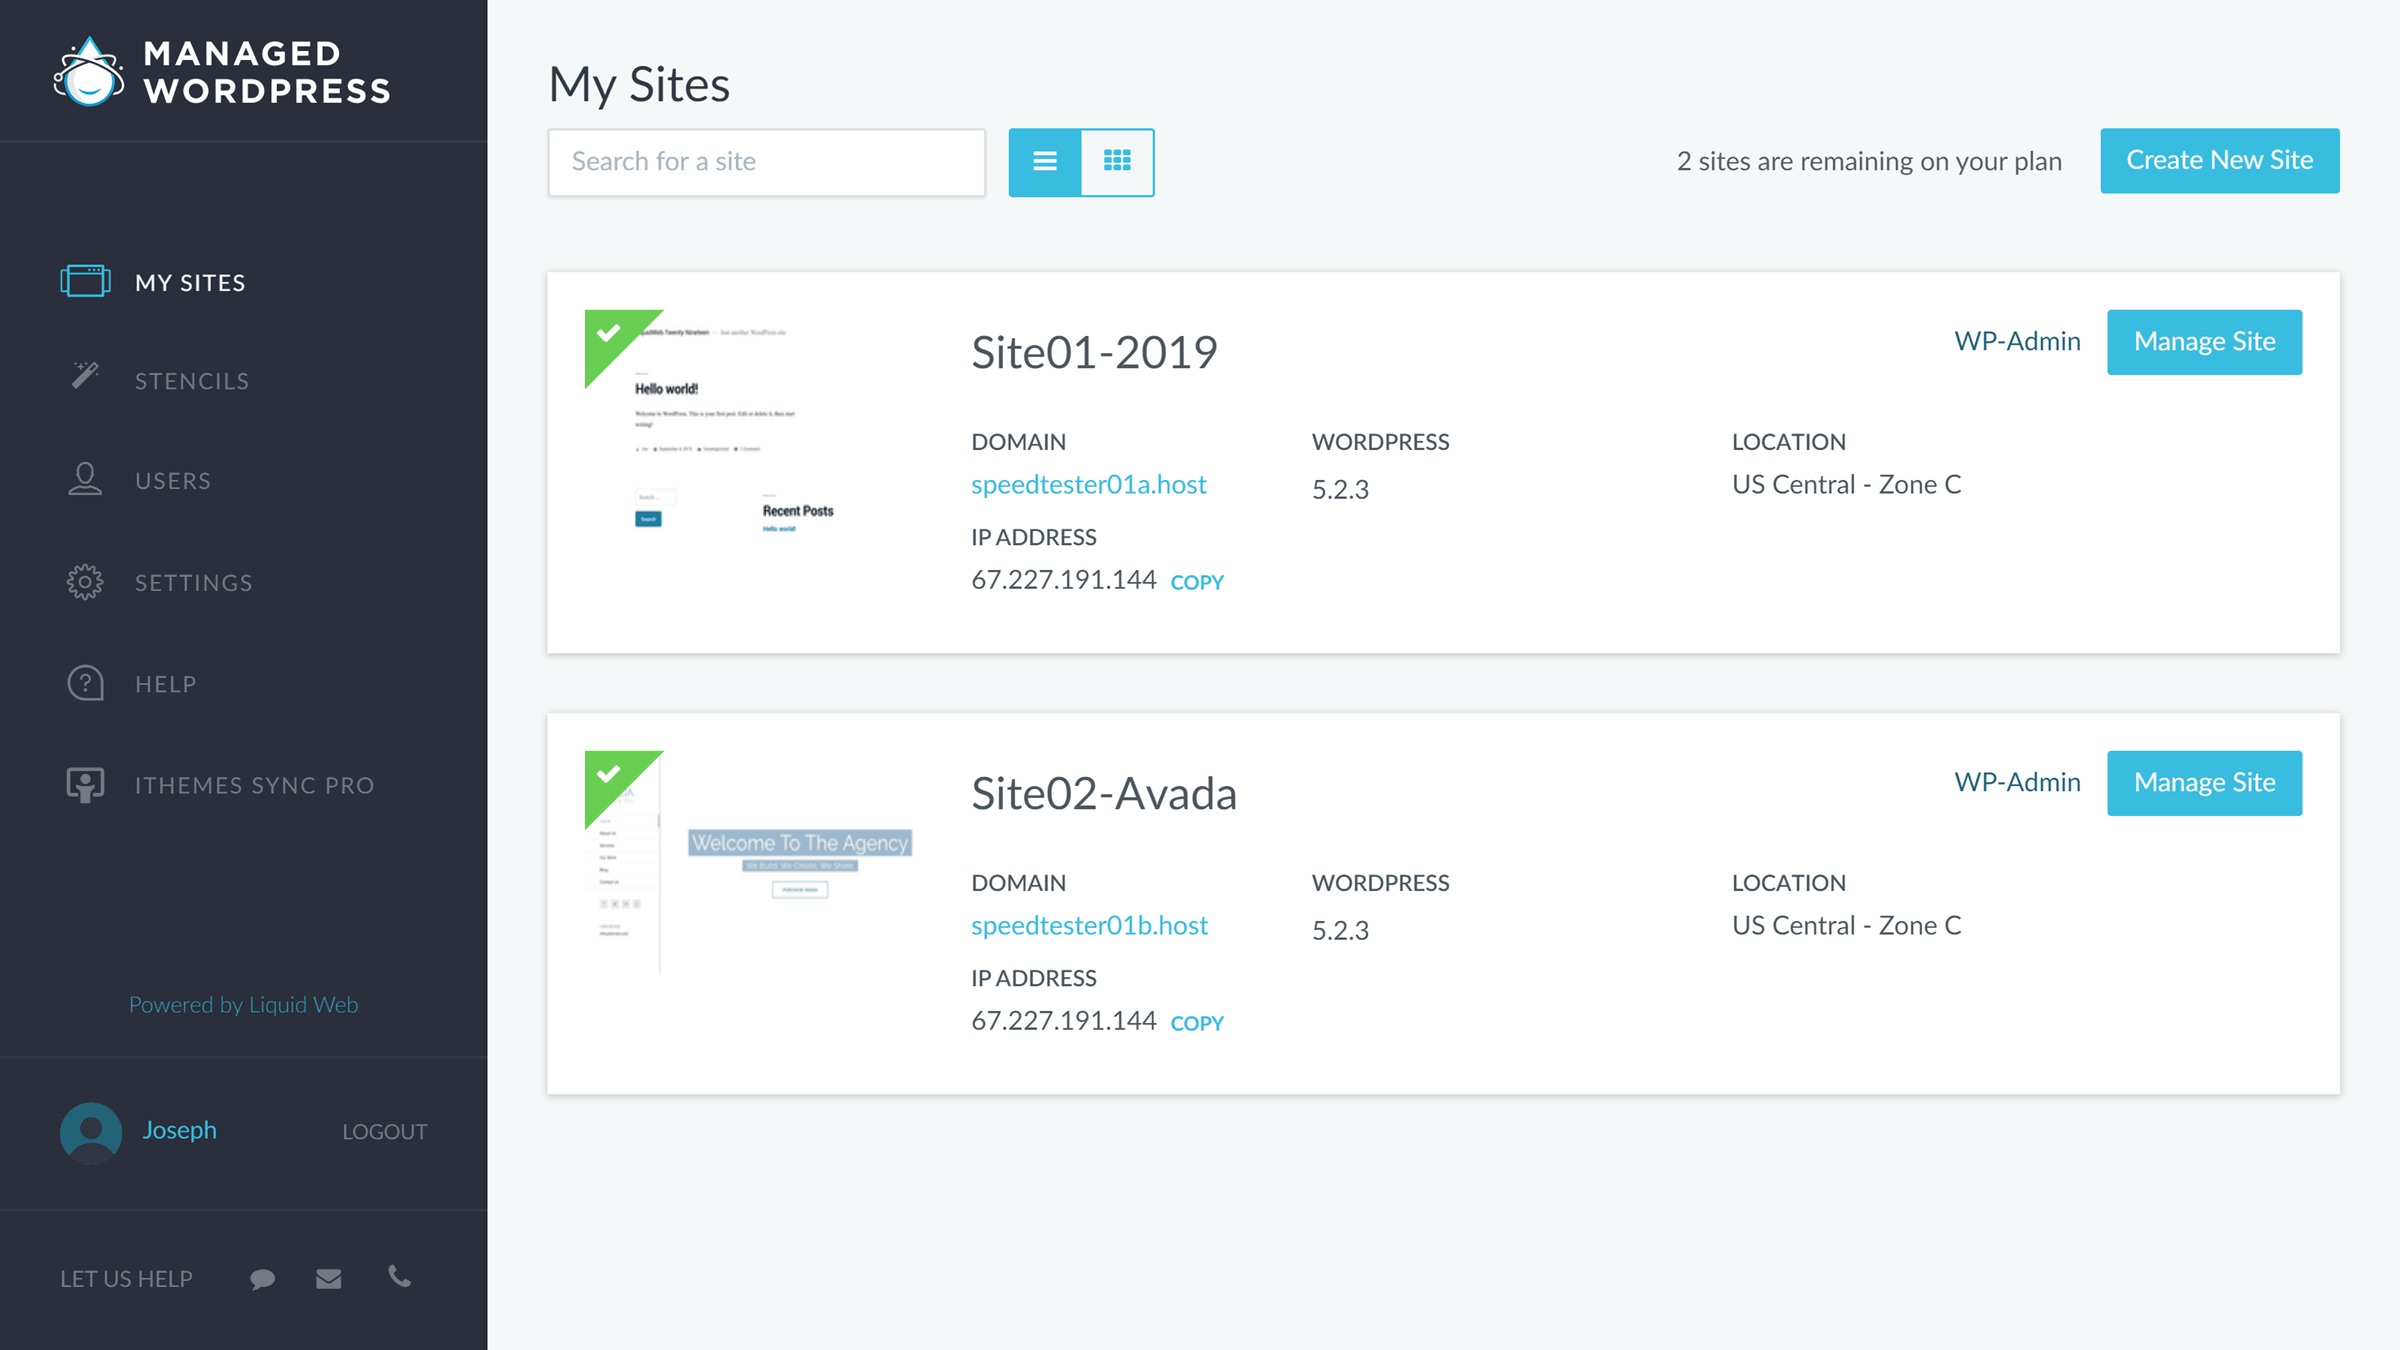Click the email support envelope icon
Viewport: 2400px width, 1350px height.
click(329, 1279)
